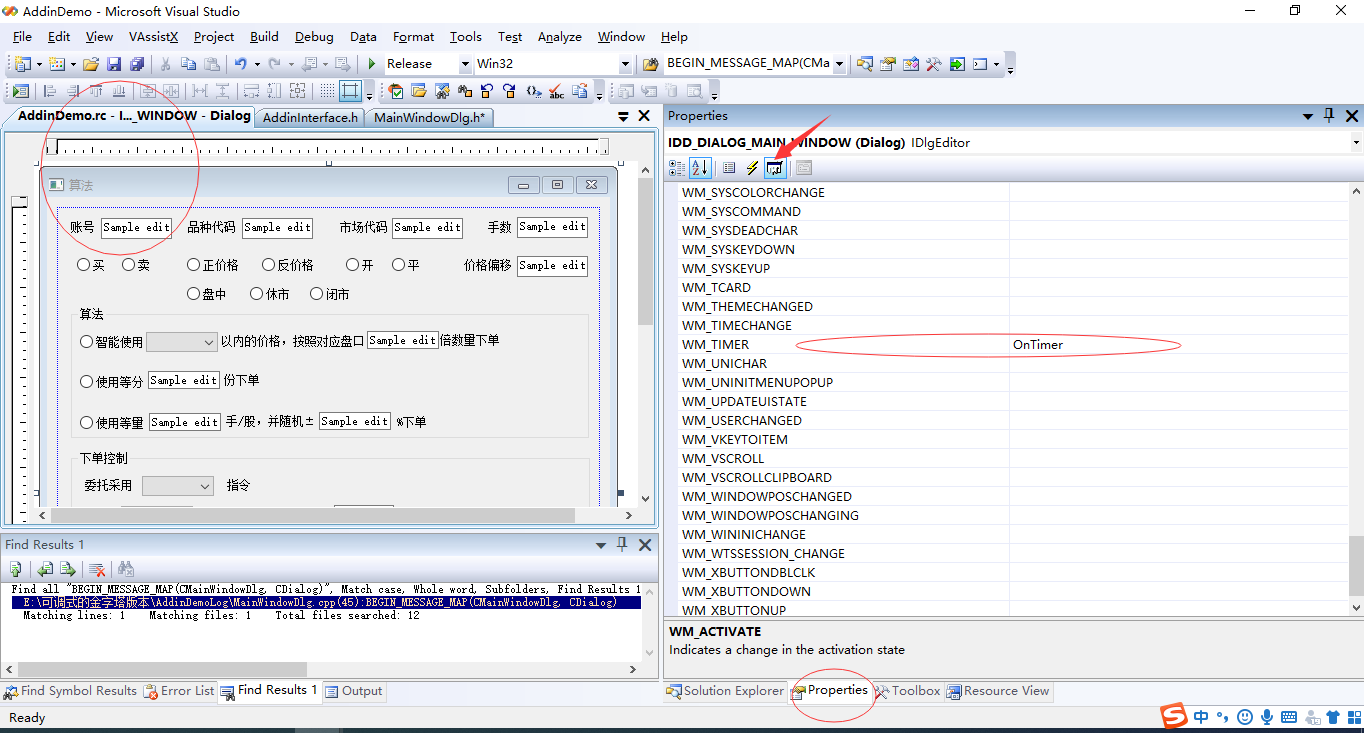Toggle the guidelines icon next to the grid
Screen dimensions: 1364x733
coord(350,92)
